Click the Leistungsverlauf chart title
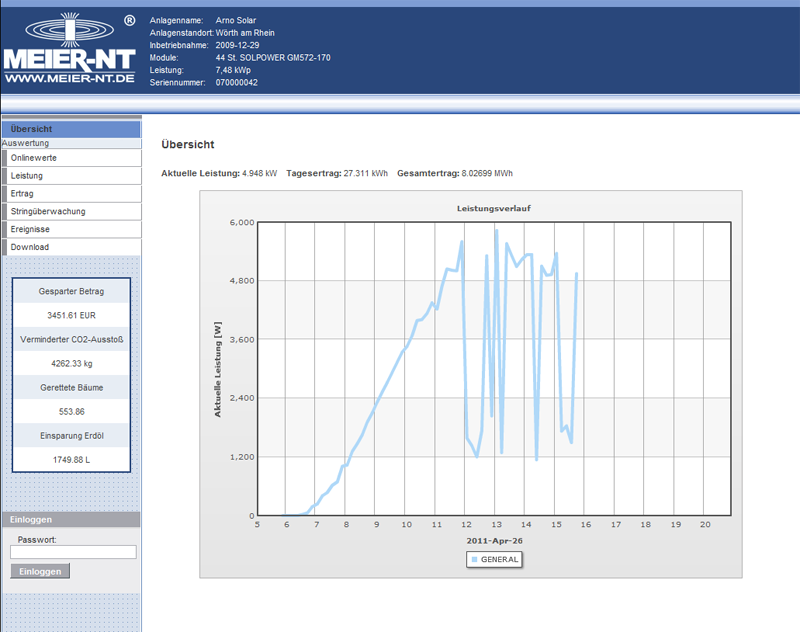The width and height of the screenshot is (800, 632). coord(493,208)
